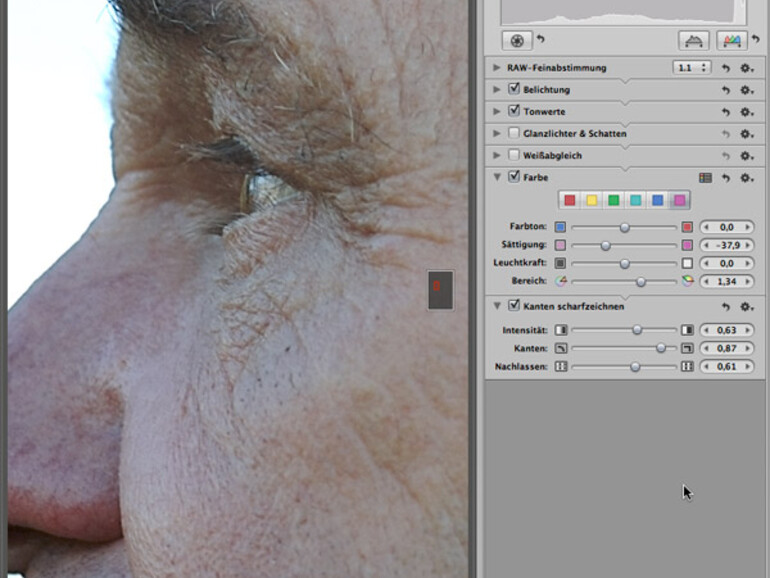Screen dimensions: 770x578
Task: Click the Bereich slider handle
Action: click(641, 282)
